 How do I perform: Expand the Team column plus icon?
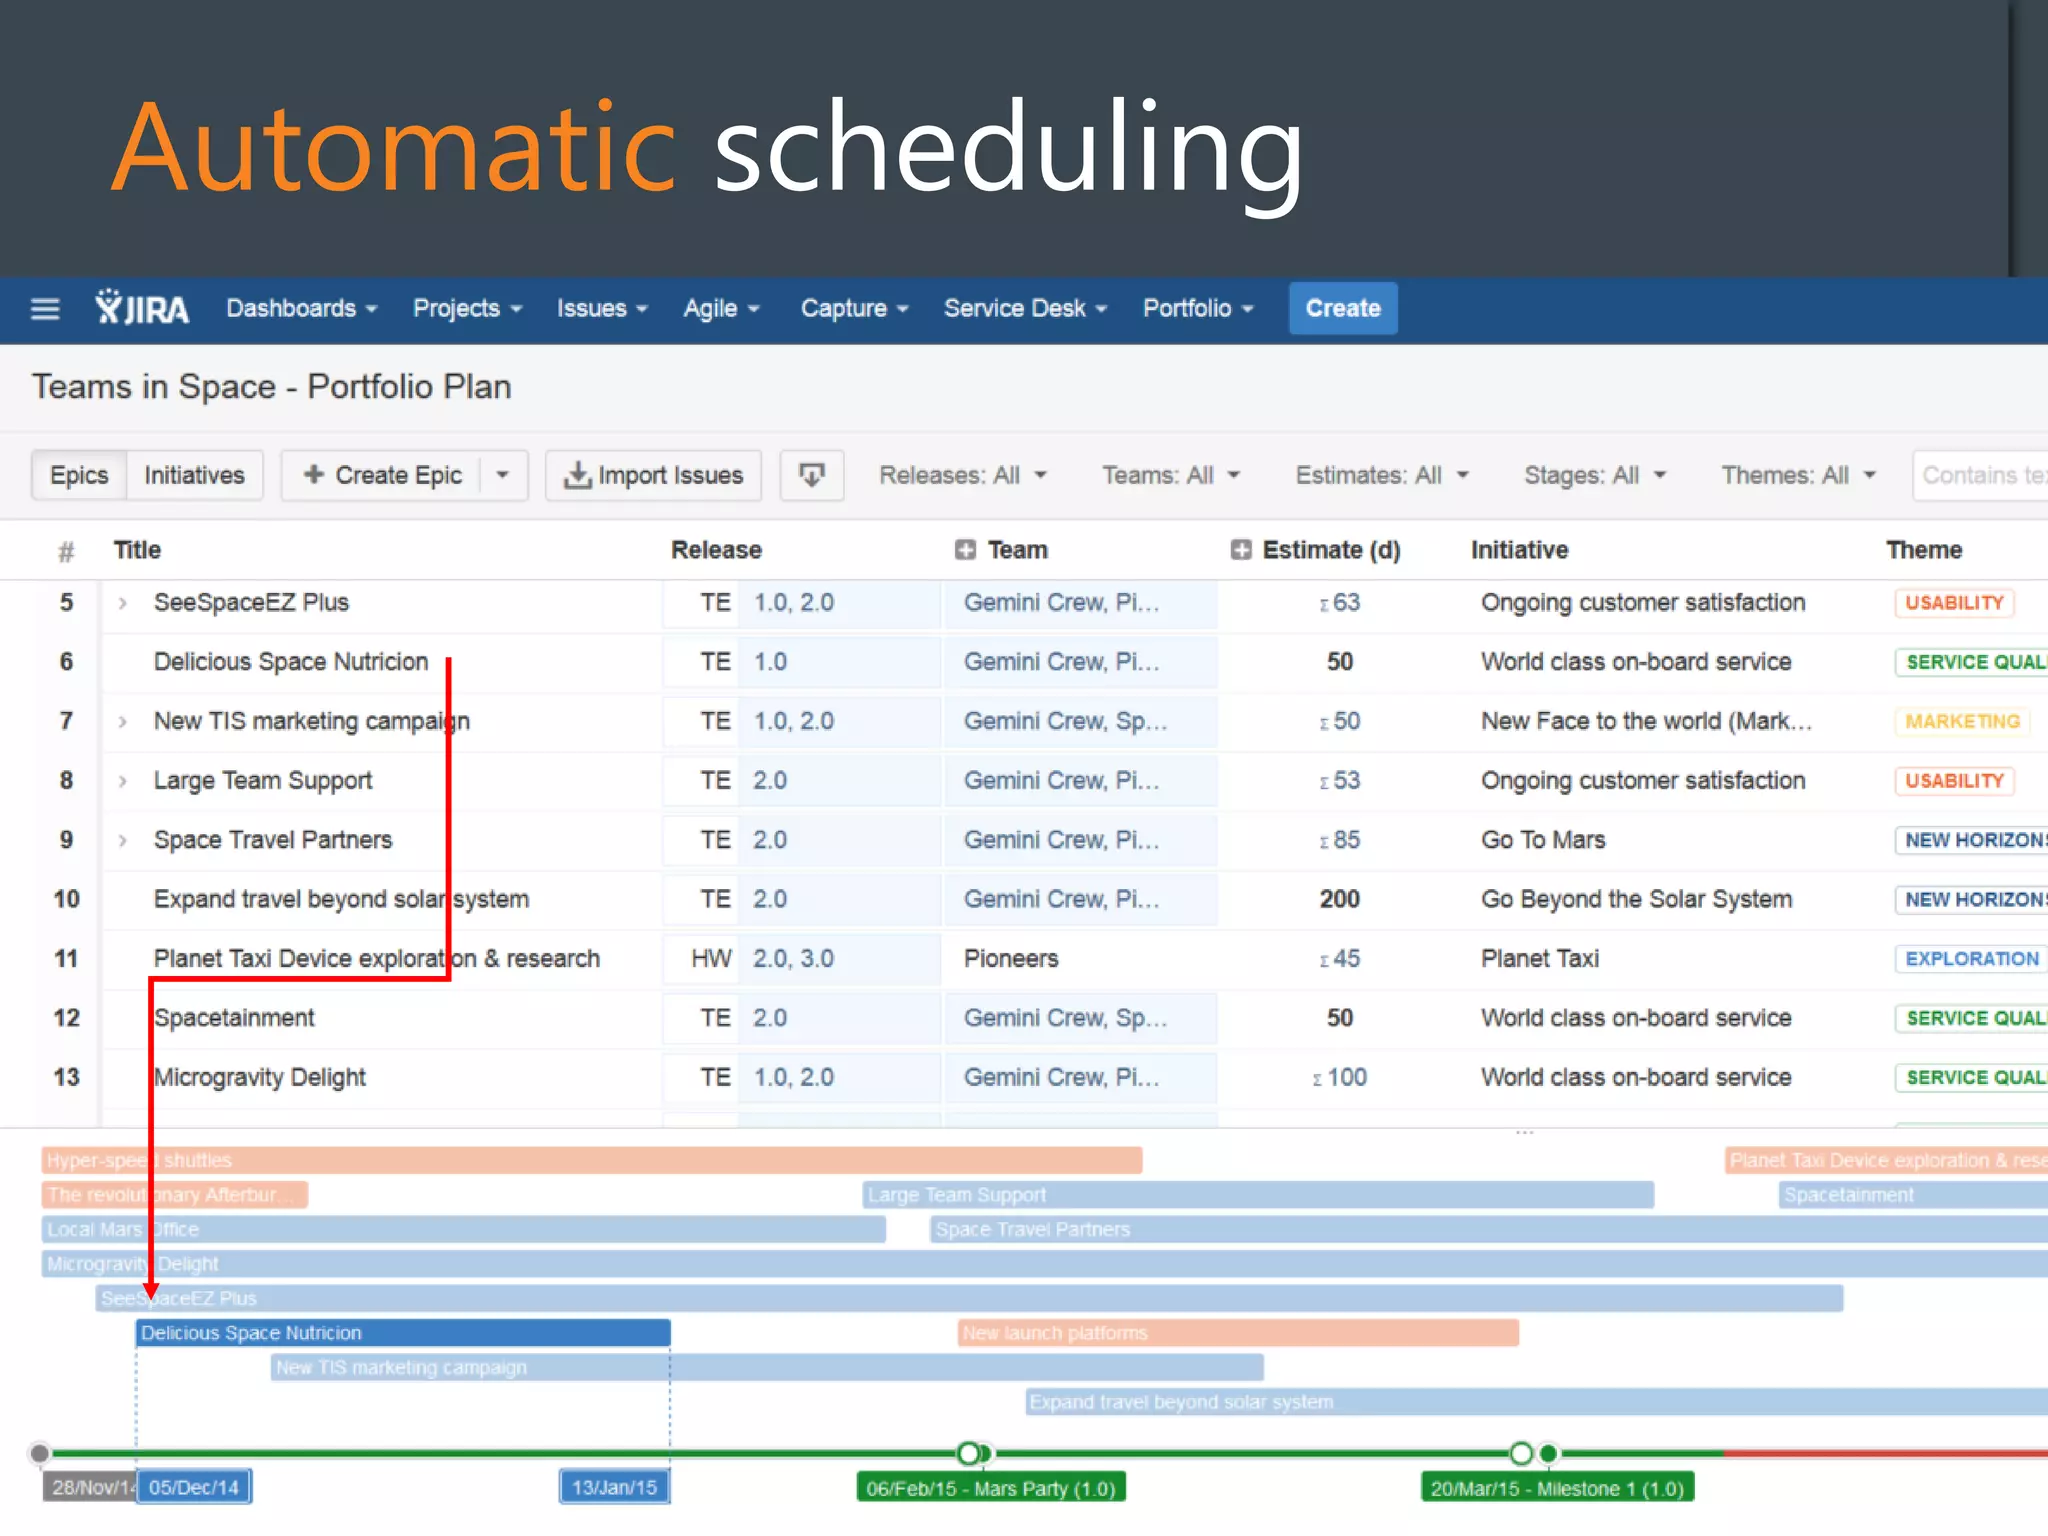tap(965, 550)
